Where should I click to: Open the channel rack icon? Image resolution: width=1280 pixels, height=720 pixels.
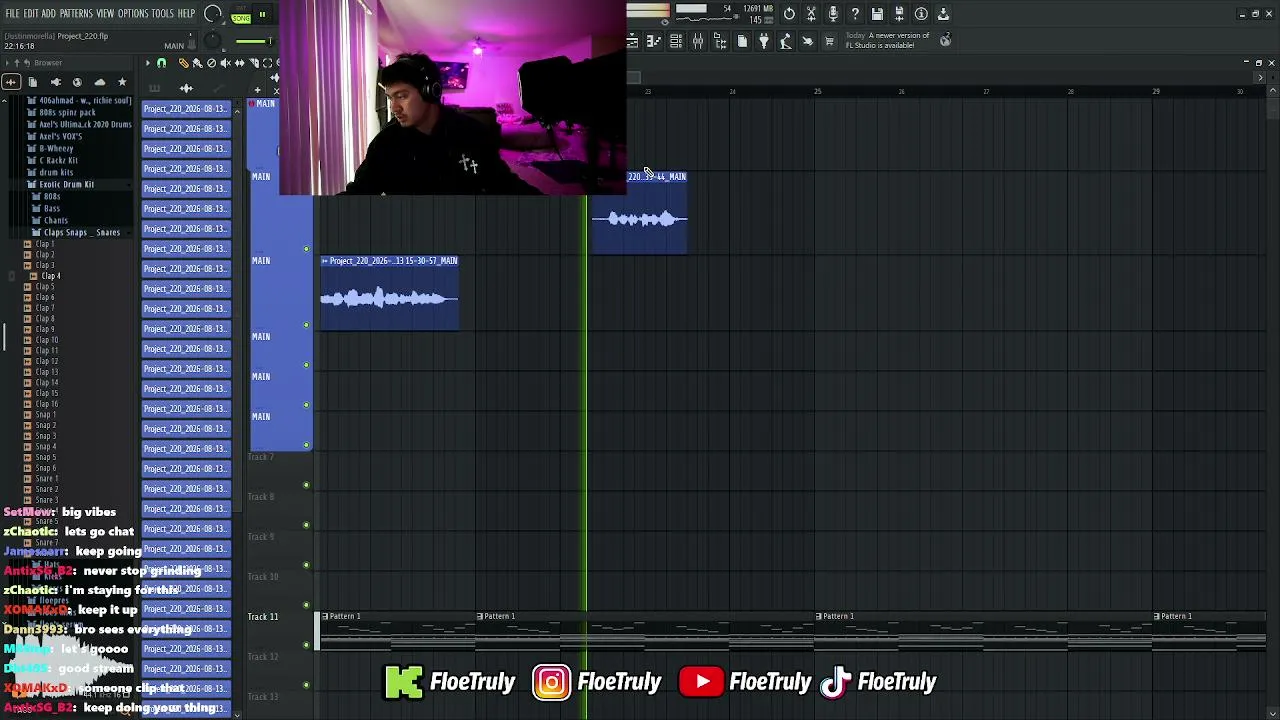[x=676, y=41]
